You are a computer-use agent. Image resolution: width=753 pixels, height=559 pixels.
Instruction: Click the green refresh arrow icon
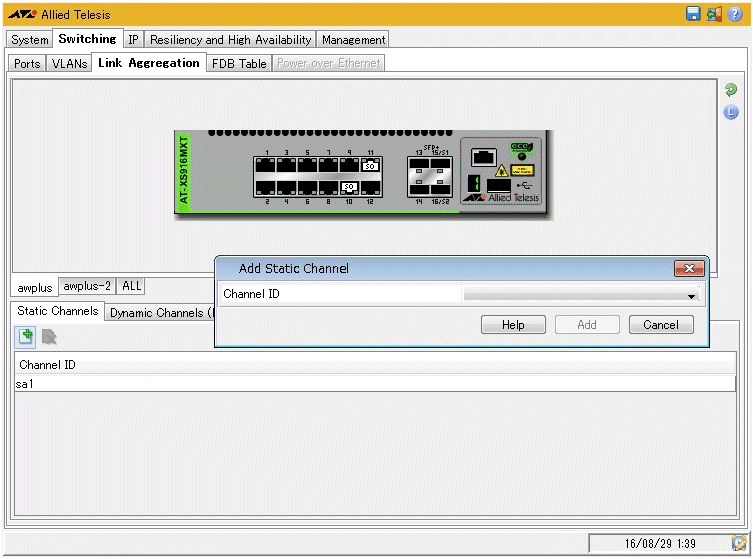[x=731, y=90]
